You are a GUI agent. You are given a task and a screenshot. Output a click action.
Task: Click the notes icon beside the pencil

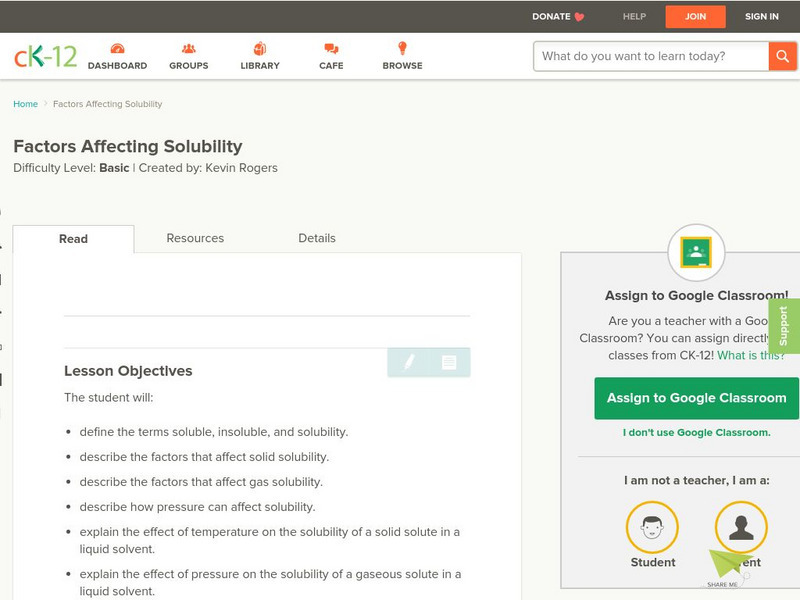coord(449,362)
